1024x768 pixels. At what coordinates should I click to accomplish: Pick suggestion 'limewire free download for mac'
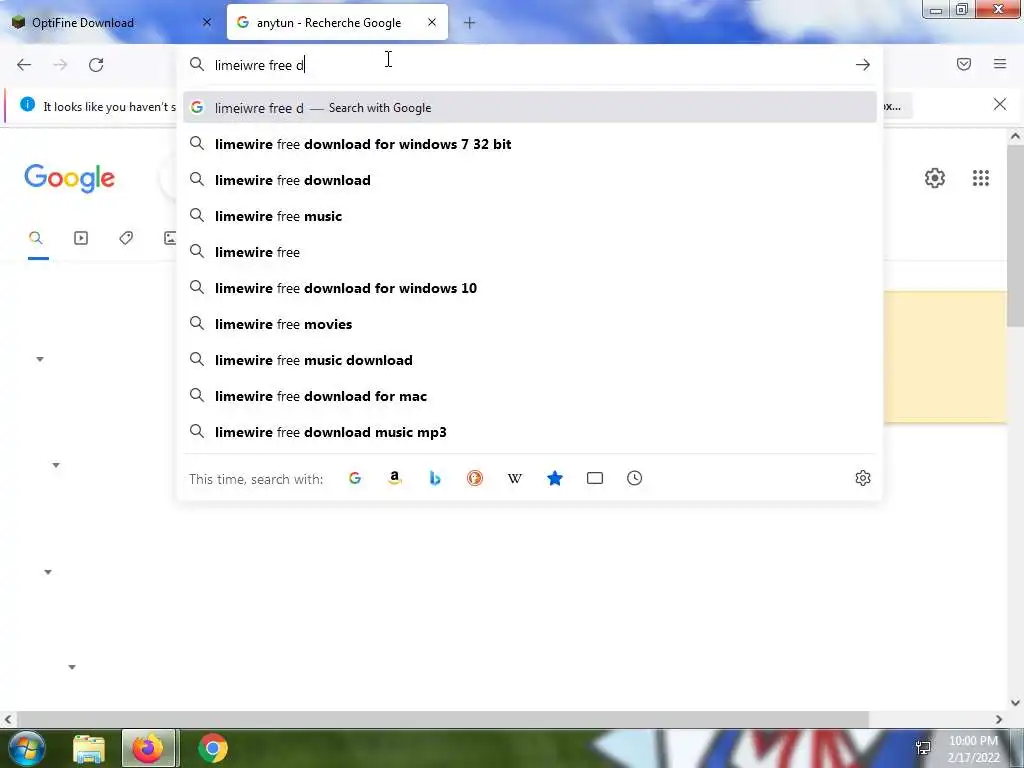coord(530,396)
